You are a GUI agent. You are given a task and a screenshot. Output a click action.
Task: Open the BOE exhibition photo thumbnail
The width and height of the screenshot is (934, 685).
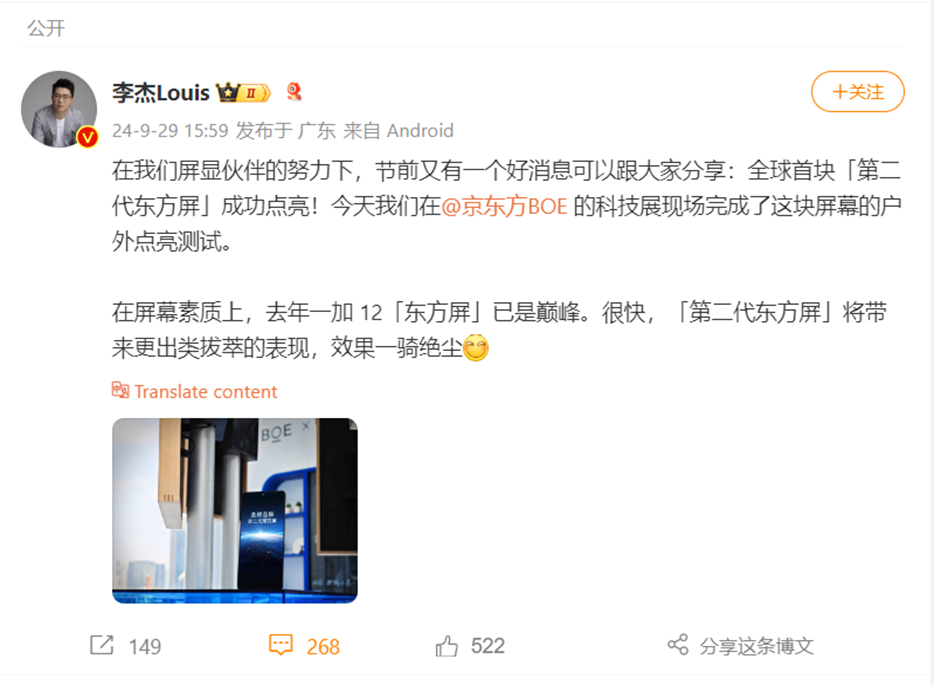tap(235, 510)
